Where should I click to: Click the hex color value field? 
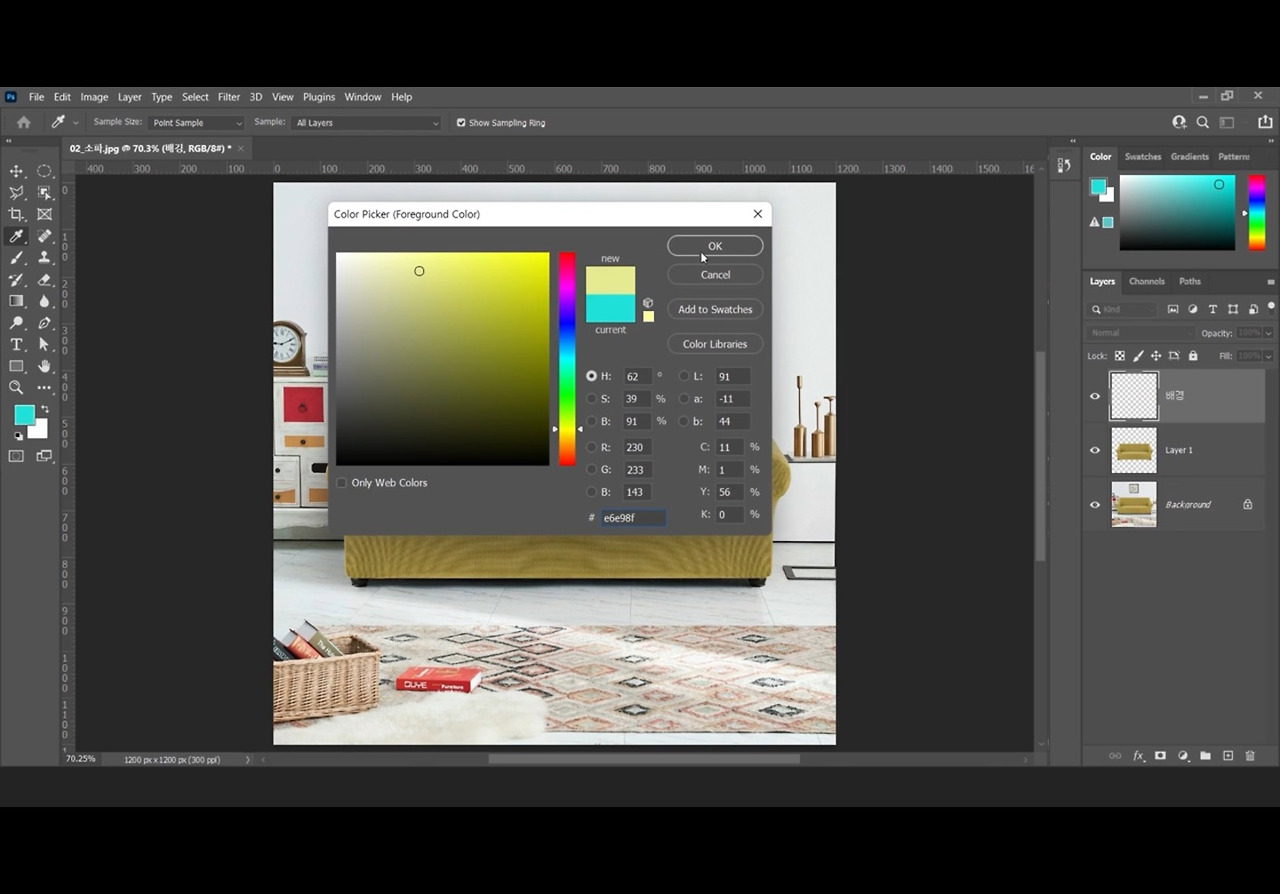[x=632, y=518]
